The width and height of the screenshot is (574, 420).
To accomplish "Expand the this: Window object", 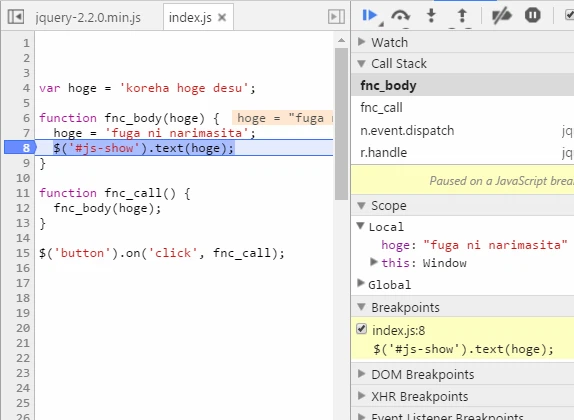I will point(374,262).
